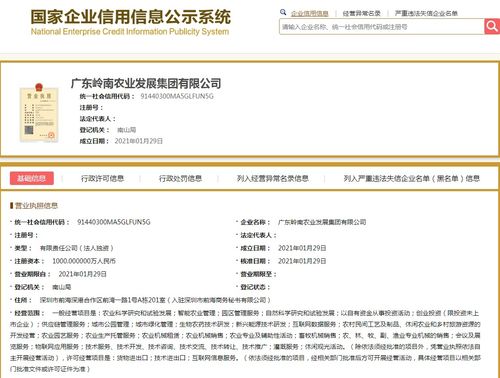Switch to the 基础信息 tab
500x378 pixels.
[32, 178]
